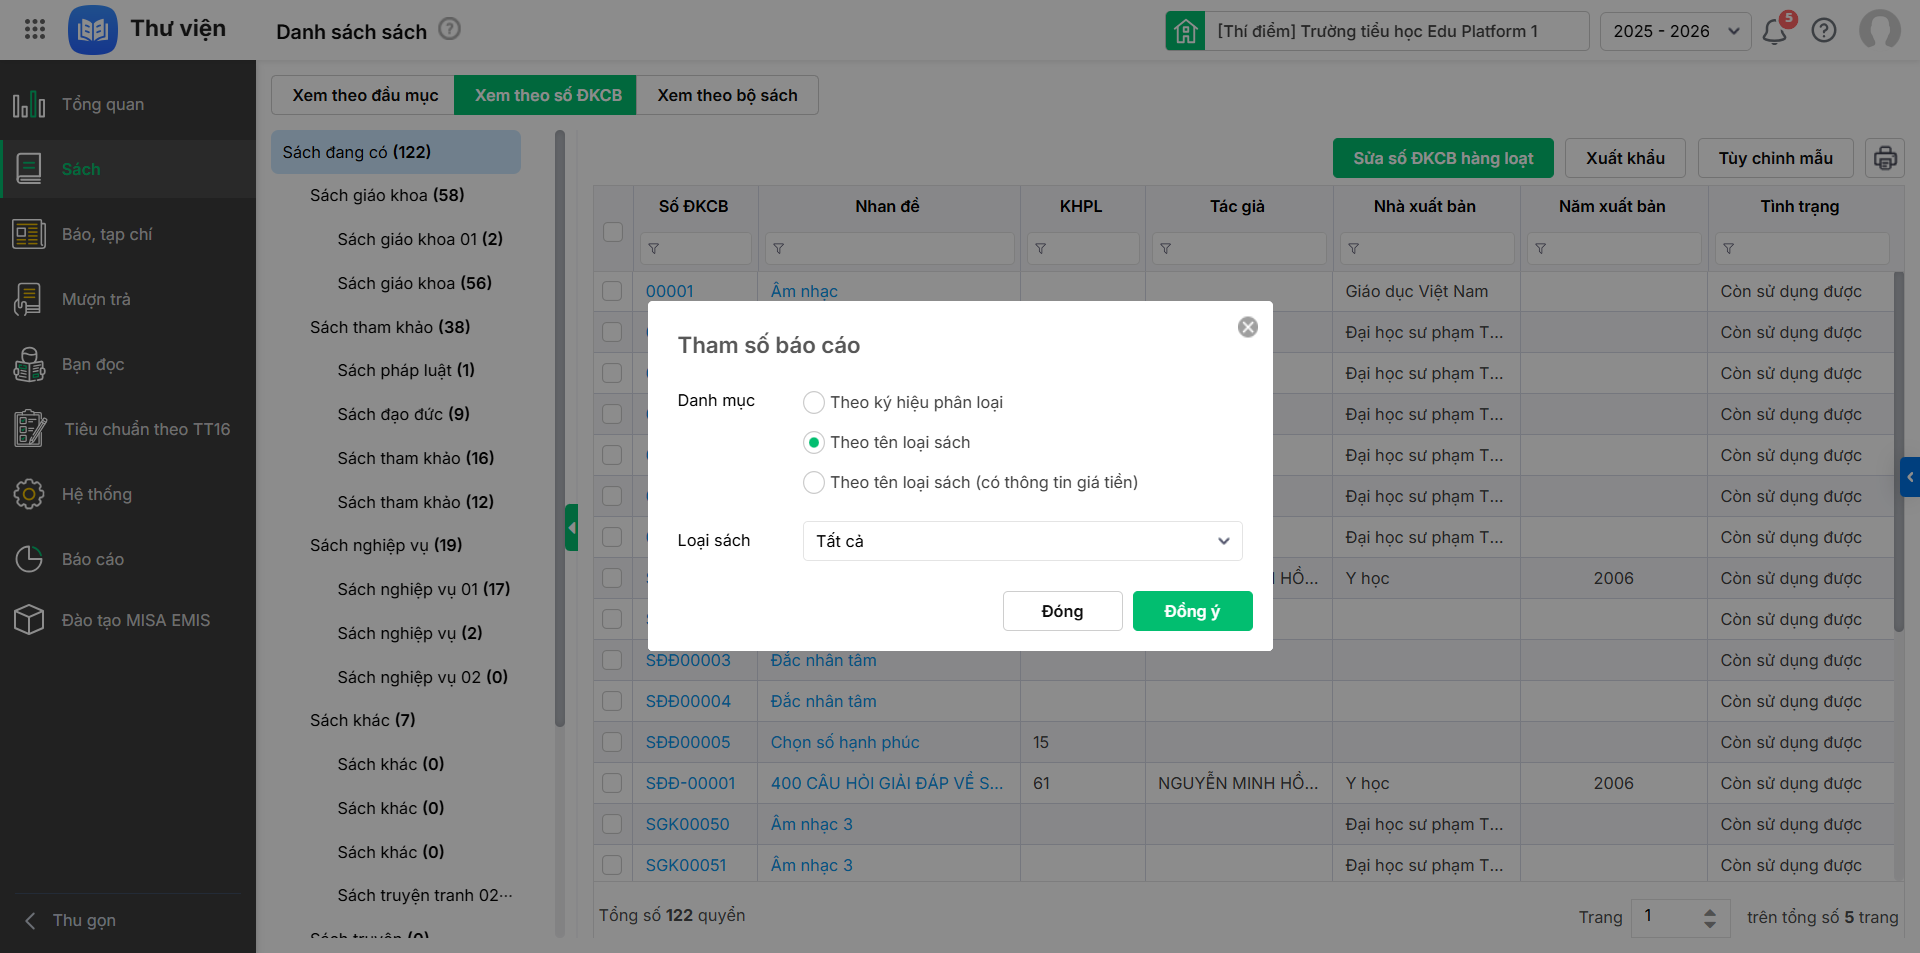Expand the Loại sách dropdown

click(x=1022, y=541)
